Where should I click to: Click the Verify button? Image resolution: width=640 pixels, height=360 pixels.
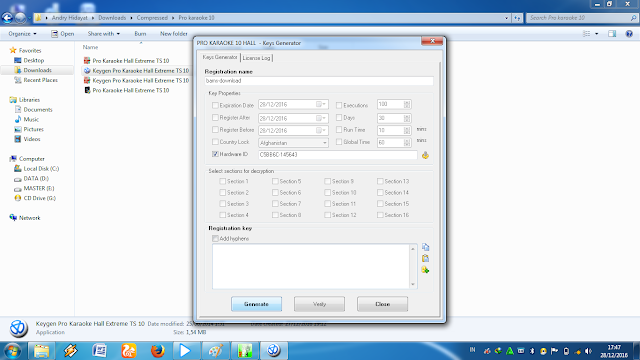pyautogui.click(x=319, y=304)
